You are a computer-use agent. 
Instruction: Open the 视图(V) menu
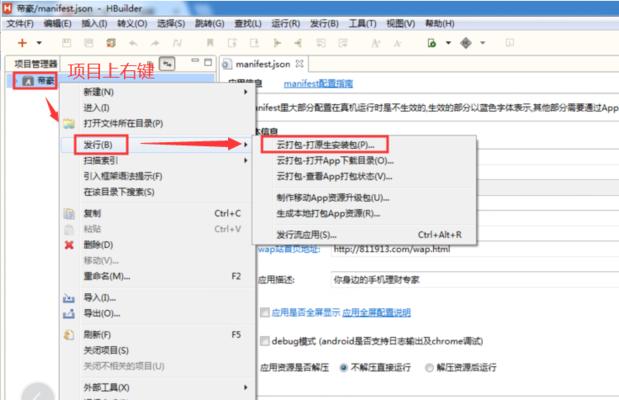[x=400, y=24]
